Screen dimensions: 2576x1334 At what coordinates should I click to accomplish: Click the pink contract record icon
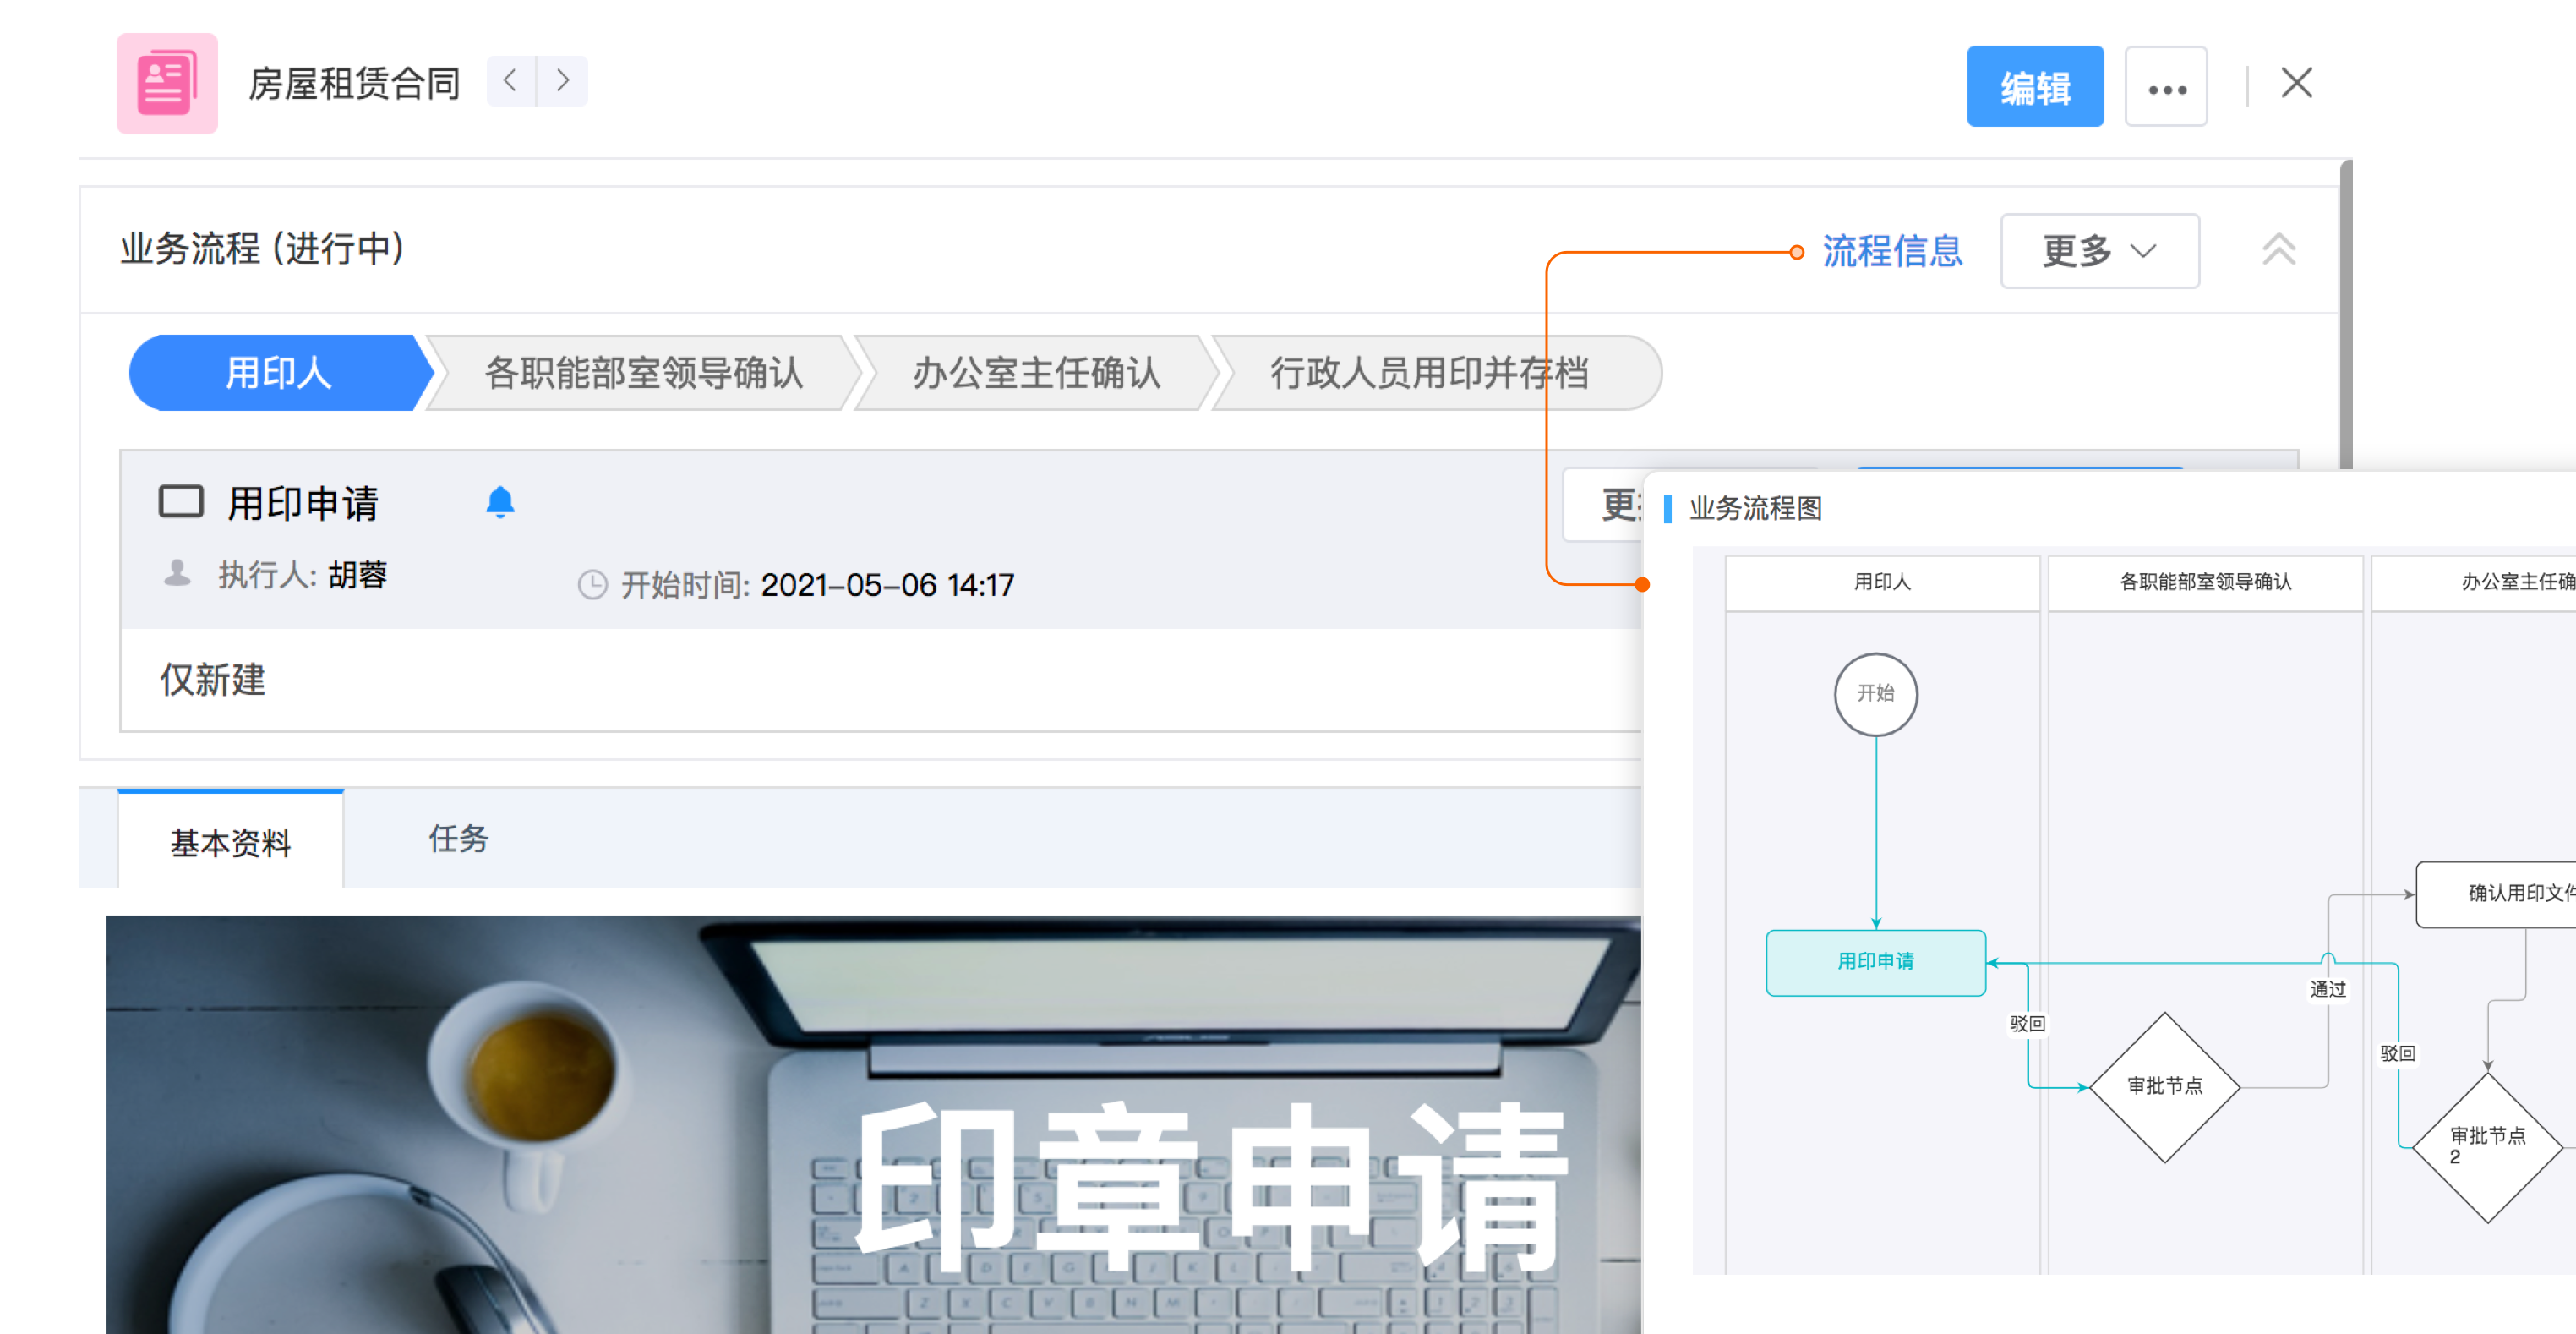coord(167,84)
